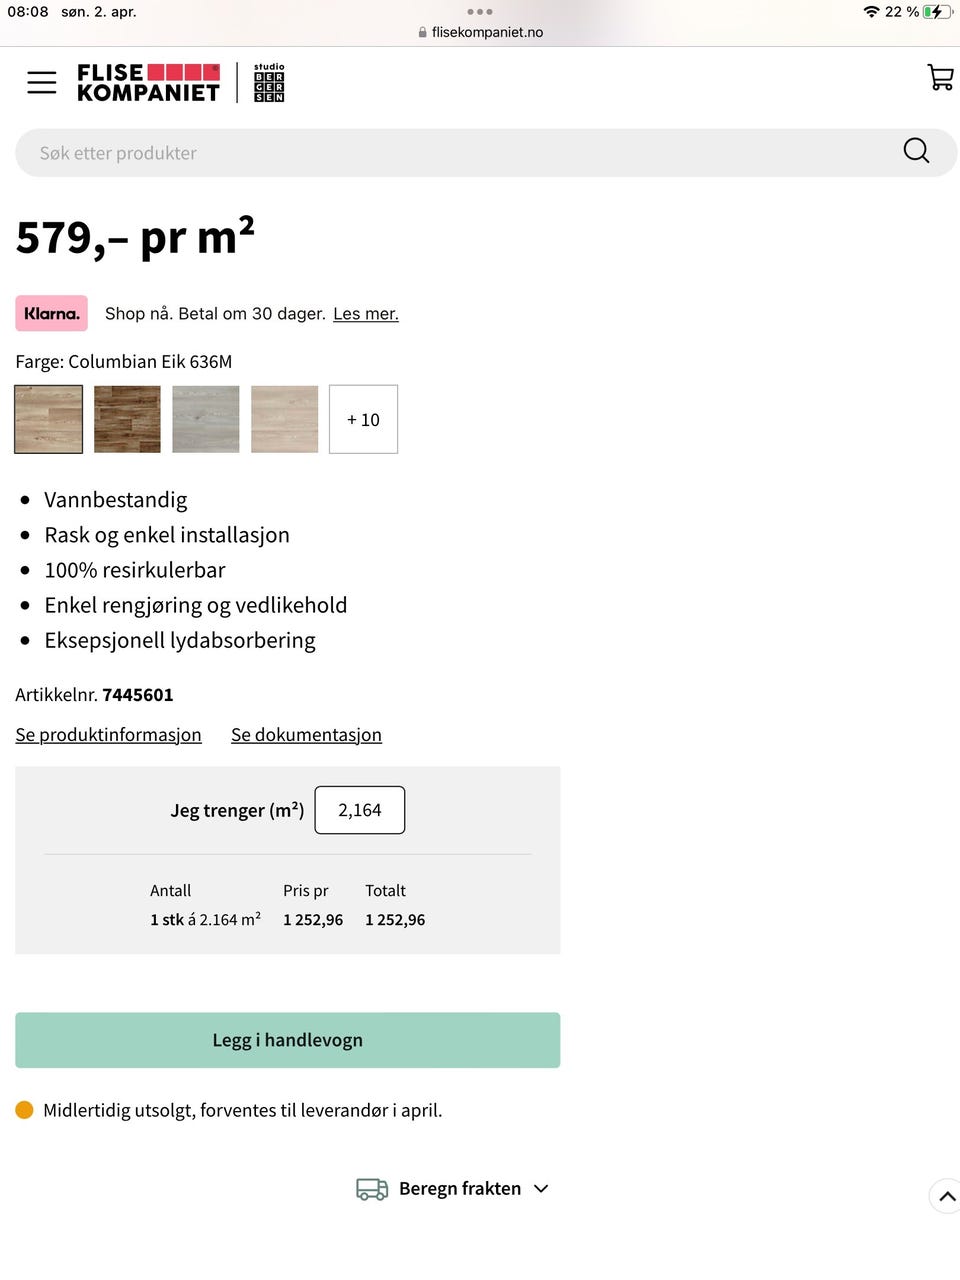Tap the Studio Bergersen logo
This screenshot has width=960, height=1280.
pos(269,83)
